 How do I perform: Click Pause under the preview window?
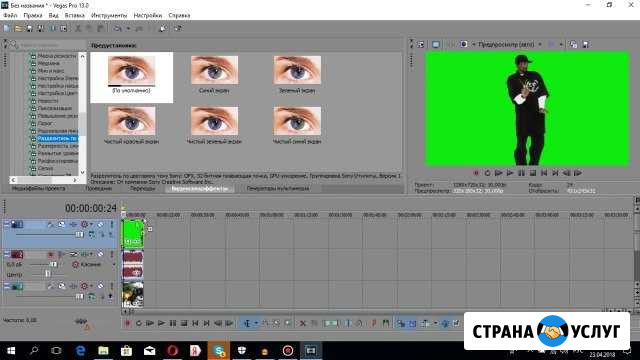522,173
